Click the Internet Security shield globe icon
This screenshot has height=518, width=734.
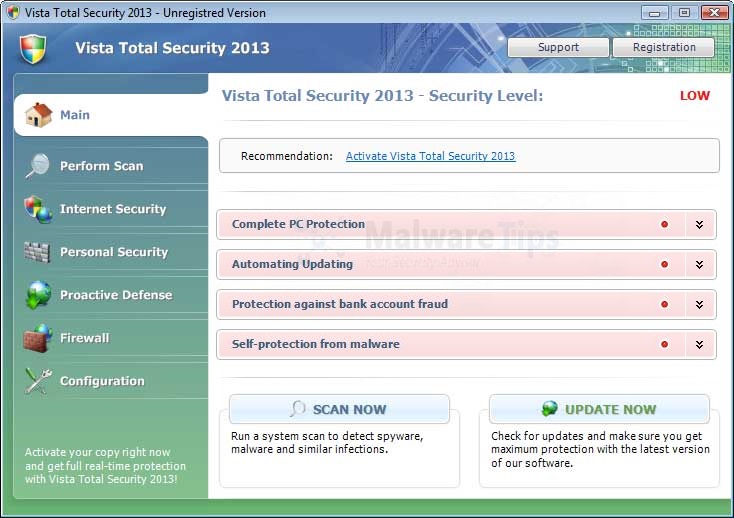pos(38,209)
